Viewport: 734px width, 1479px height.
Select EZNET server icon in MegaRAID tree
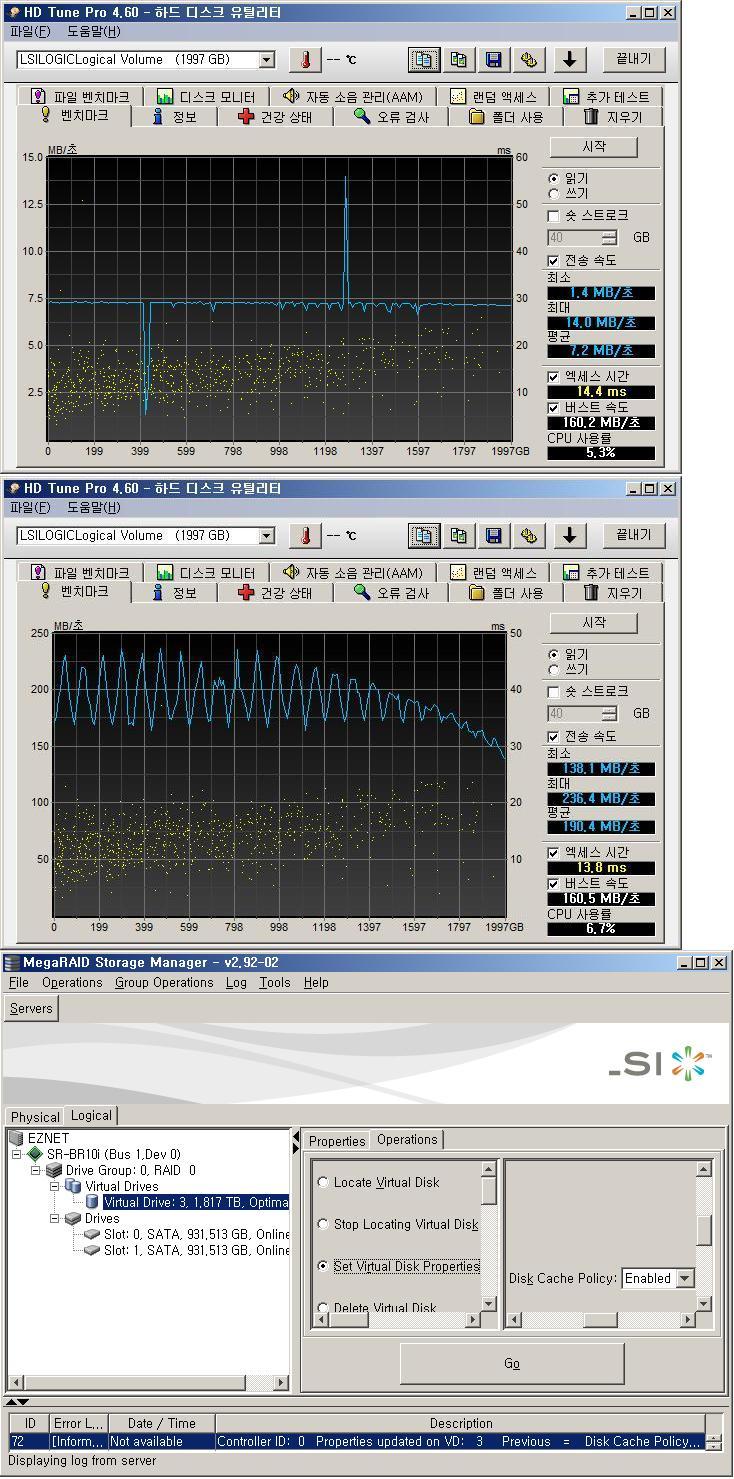tap(16, 1138)
